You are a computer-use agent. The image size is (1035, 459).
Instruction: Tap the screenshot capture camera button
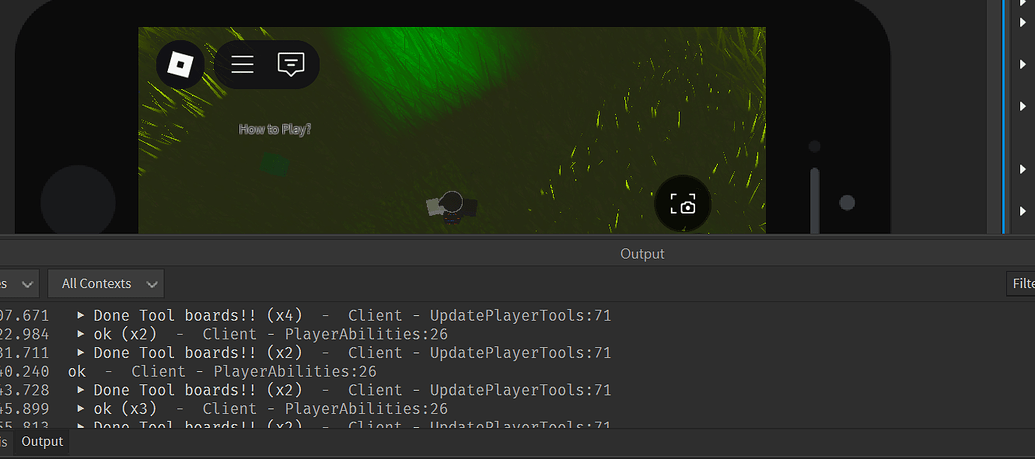pos(683,203)
